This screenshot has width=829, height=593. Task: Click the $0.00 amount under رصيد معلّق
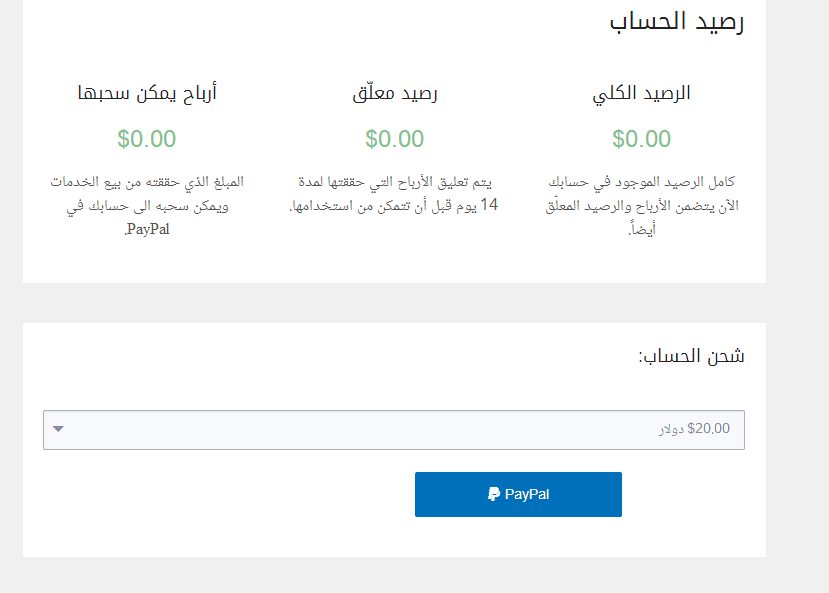(395, 139)
